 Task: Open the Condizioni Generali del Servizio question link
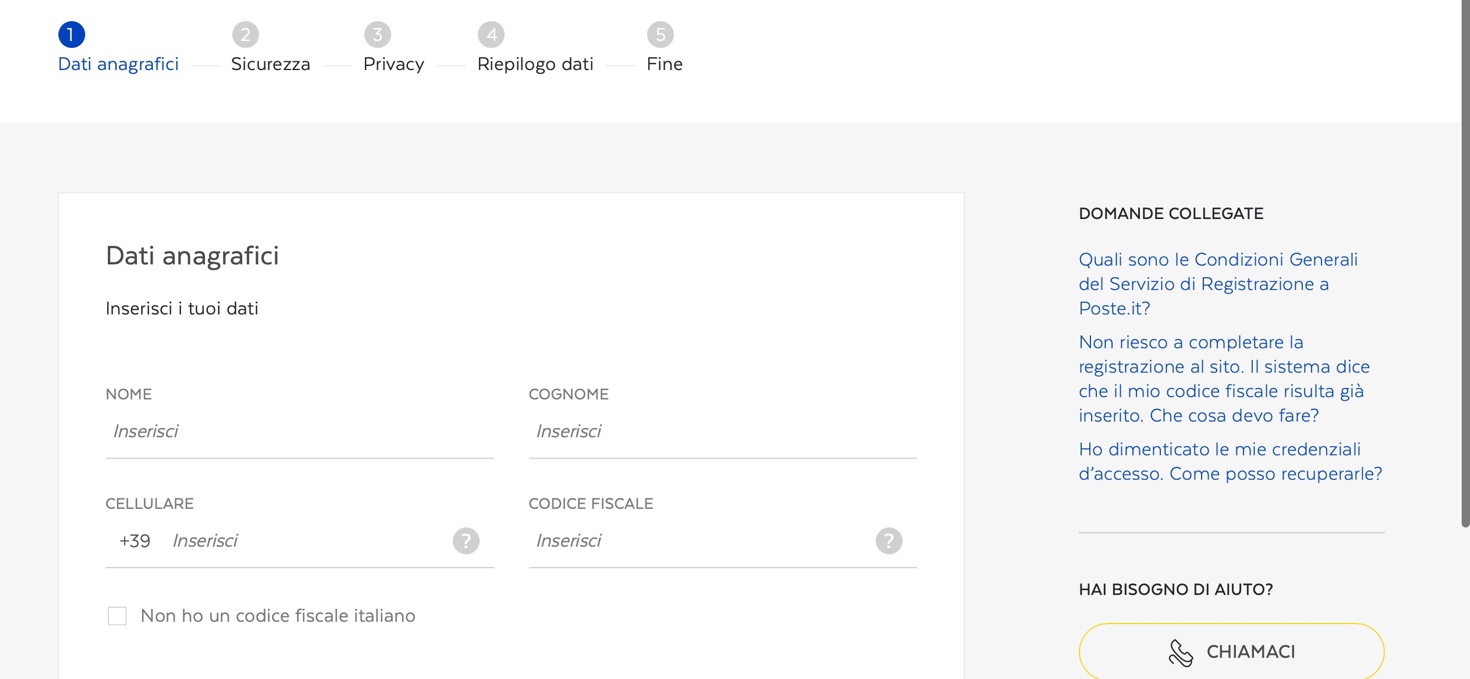[x=1218, y=284]
